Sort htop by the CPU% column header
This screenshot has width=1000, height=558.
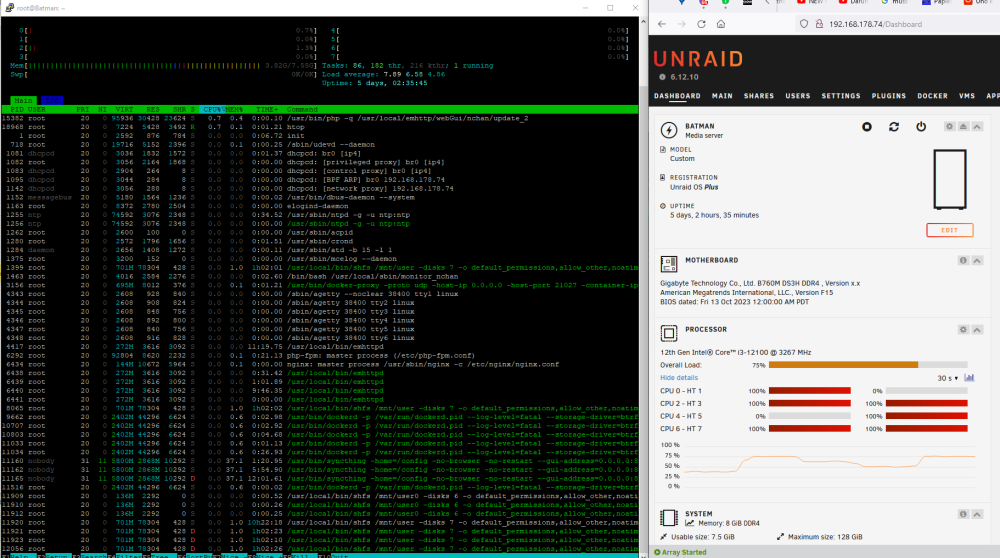pos(211,110)
